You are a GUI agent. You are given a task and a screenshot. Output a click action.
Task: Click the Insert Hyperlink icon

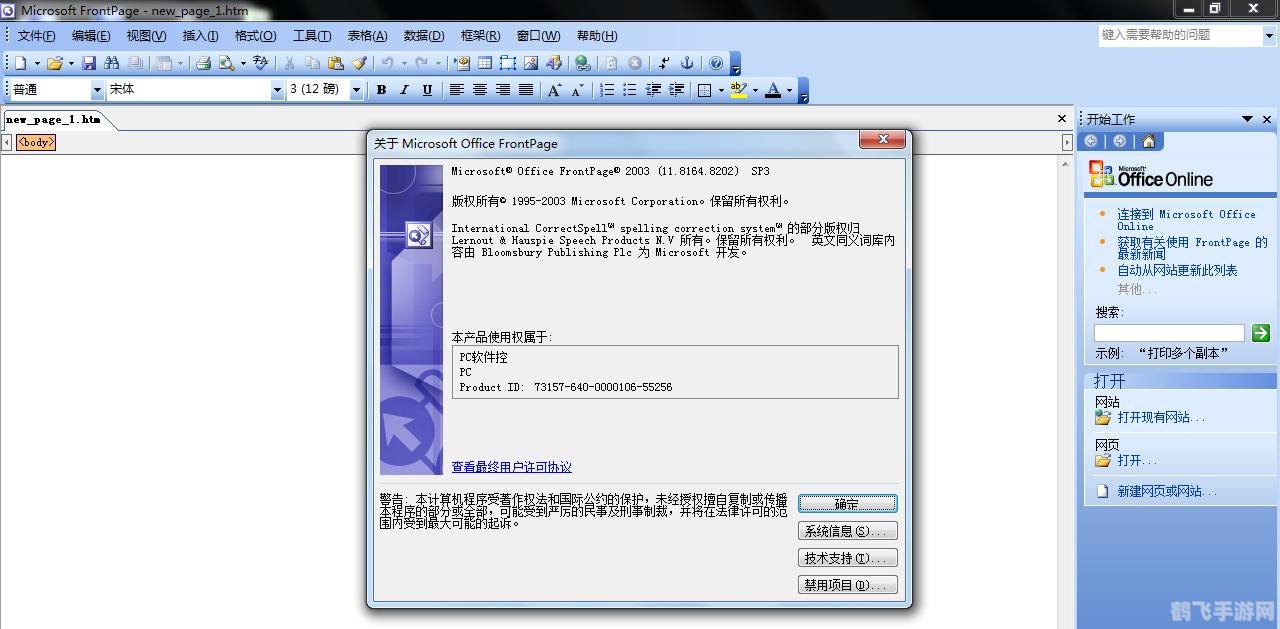click(x=582, y=62)
